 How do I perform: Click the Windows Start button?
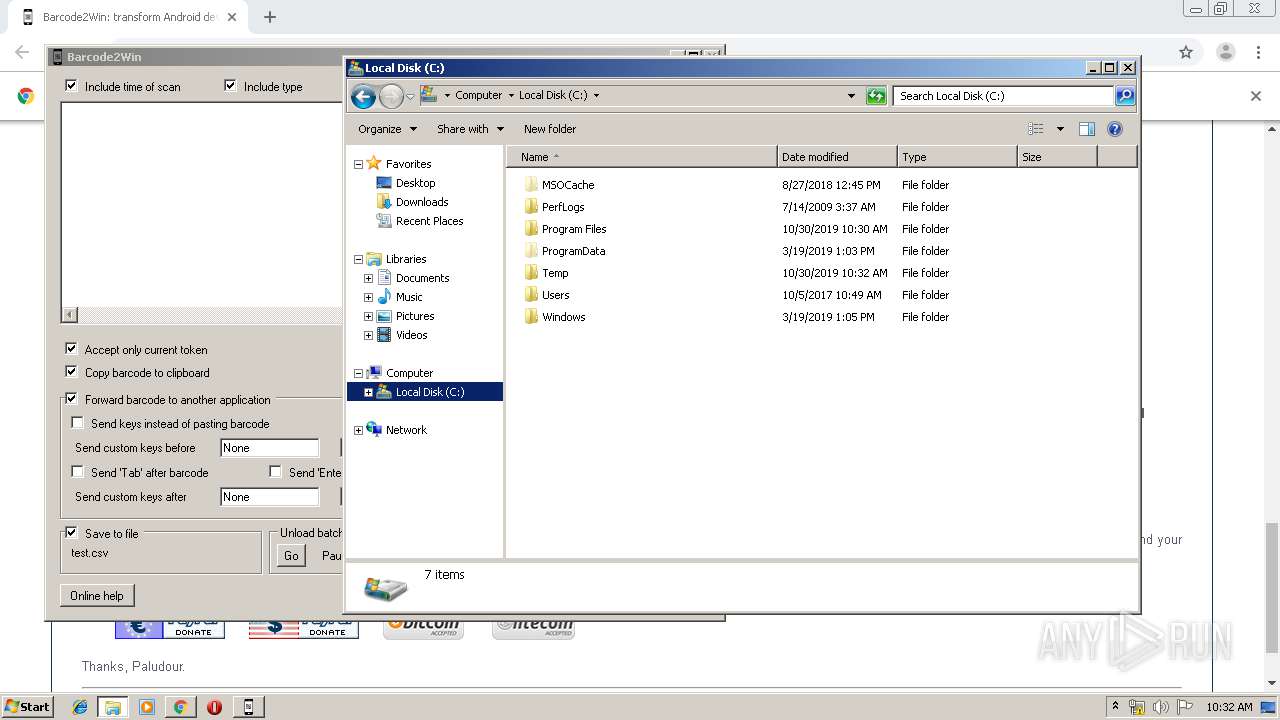(x=27, y=707)
